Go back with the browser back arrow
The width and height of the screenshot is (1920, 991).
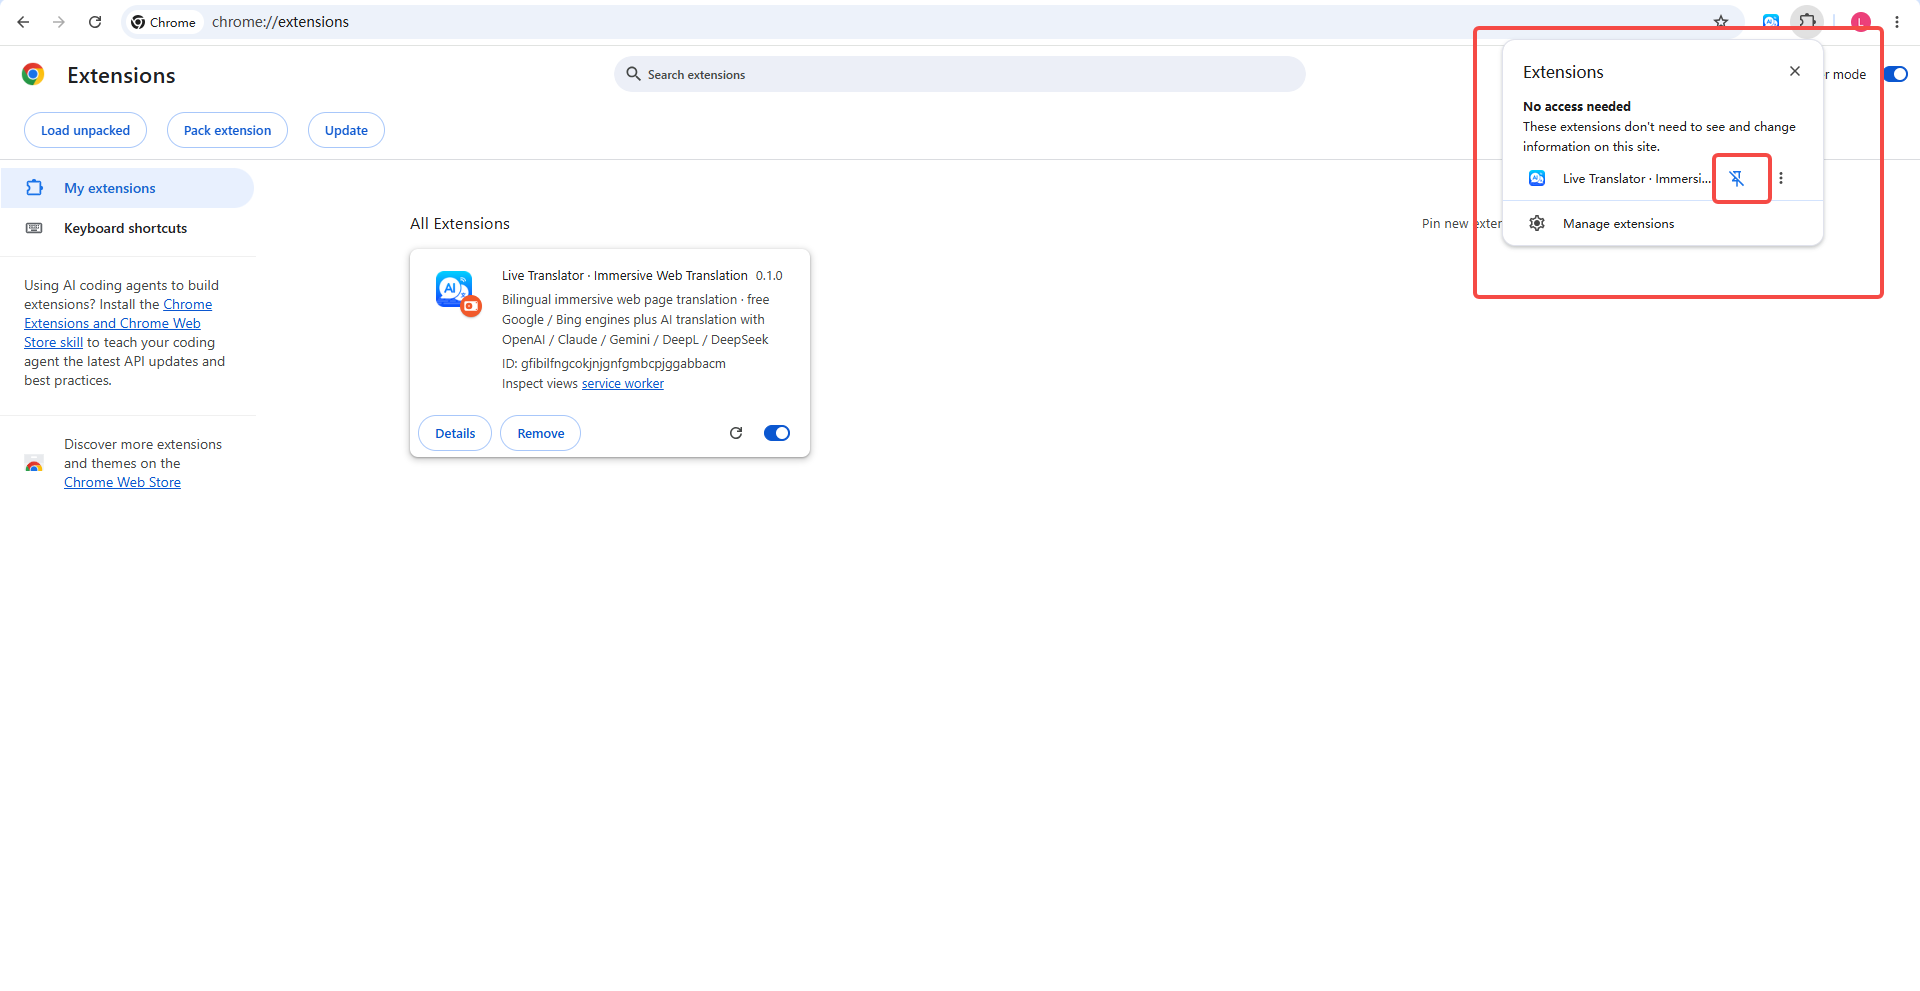[x=23, y=21]
